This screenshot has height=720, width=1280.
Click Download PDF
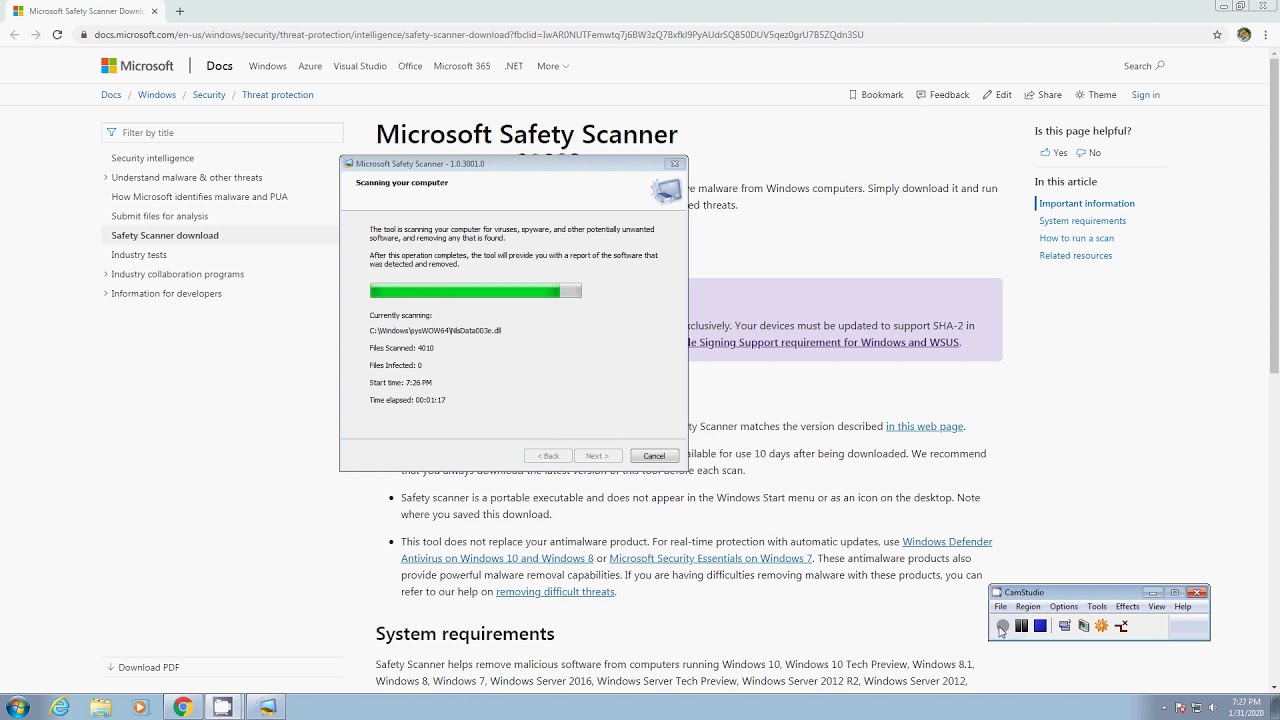point(143,667)
